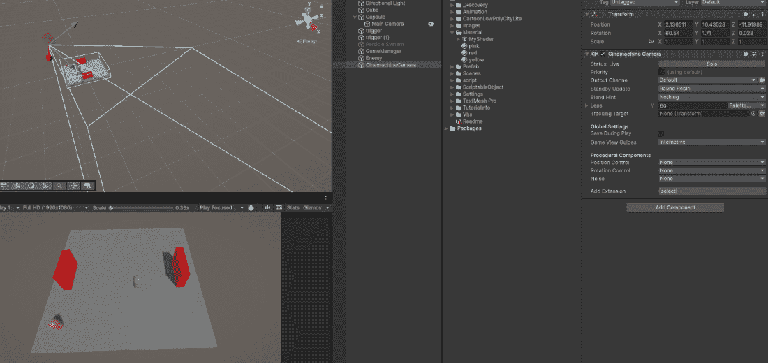
Task: Open the Cinemachine Camera more options menu
Action: pos(762,54)
